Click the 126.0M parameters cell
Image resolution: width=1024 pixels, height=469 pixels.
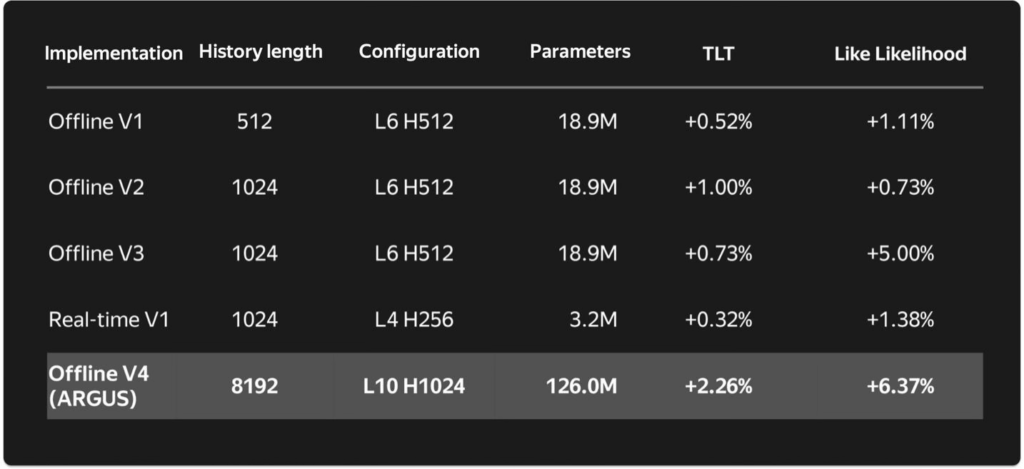pos(582,386)
